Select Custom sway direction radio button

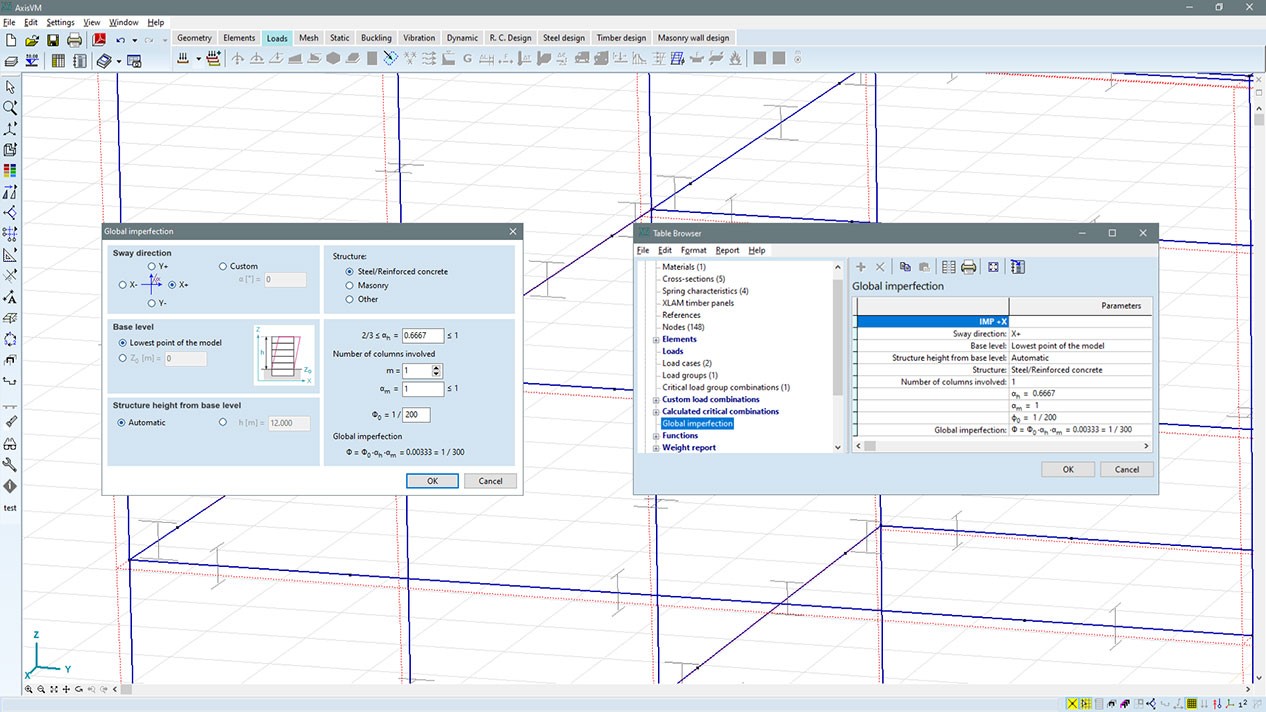pyautogui.click(x=223, y=267)
